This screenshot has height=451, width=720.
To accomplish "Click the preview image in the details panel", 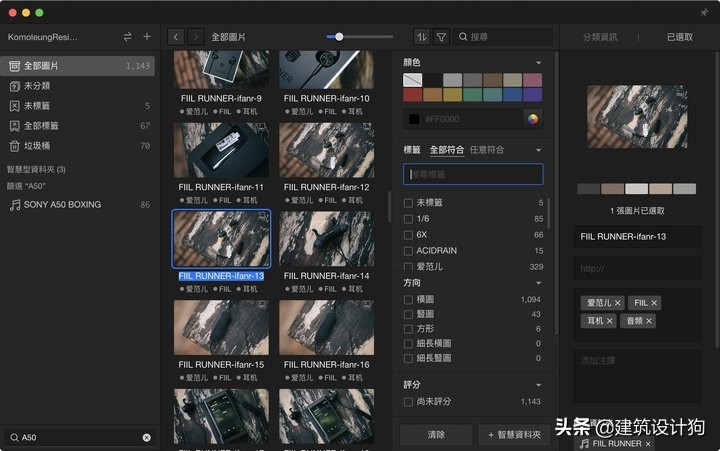I will point(637,117).
